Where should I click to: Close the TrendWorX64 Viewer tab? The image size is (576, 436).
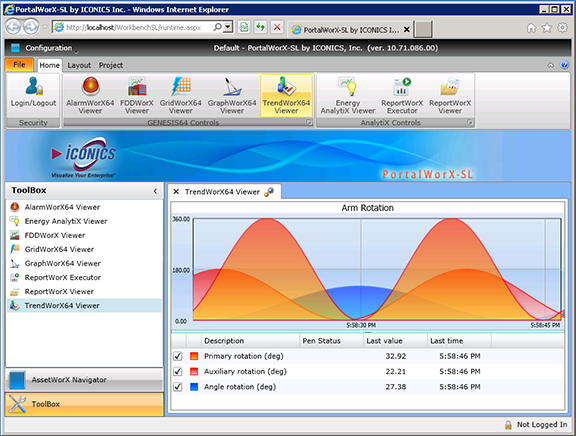click(176, 192)
